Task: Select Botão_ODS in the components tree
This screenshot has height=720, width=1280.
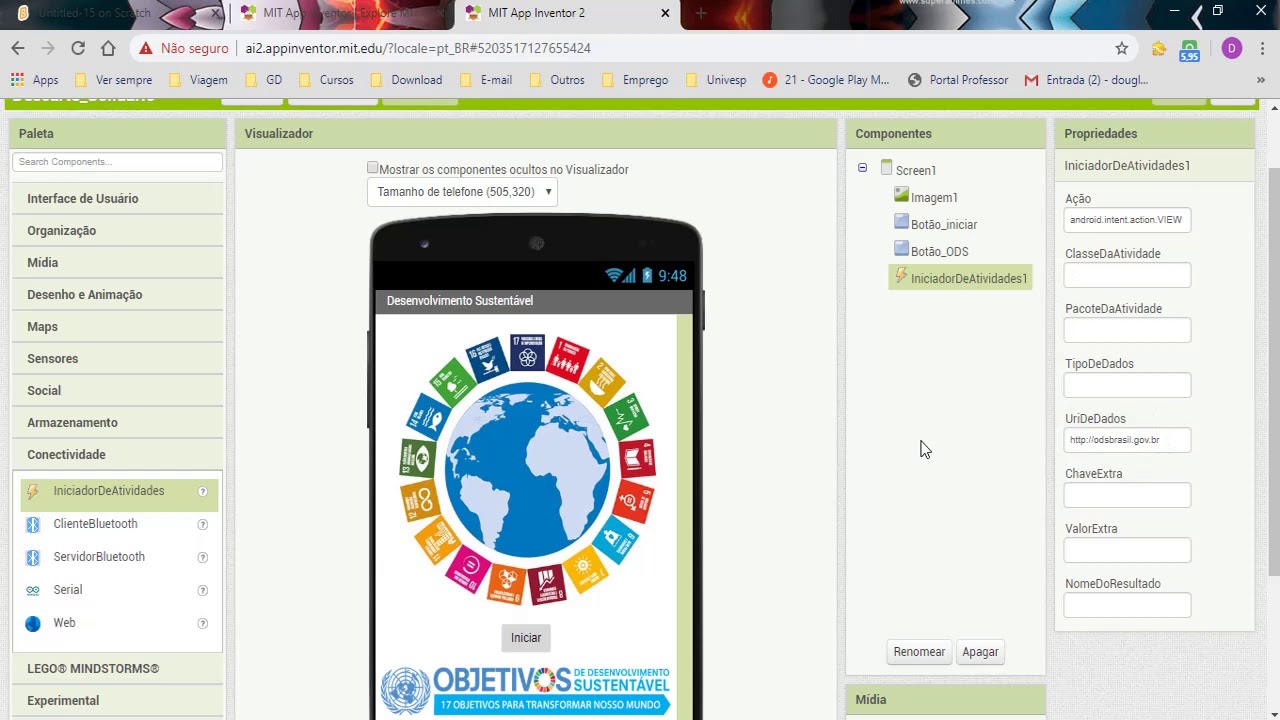Action: (x=931, y=251)
